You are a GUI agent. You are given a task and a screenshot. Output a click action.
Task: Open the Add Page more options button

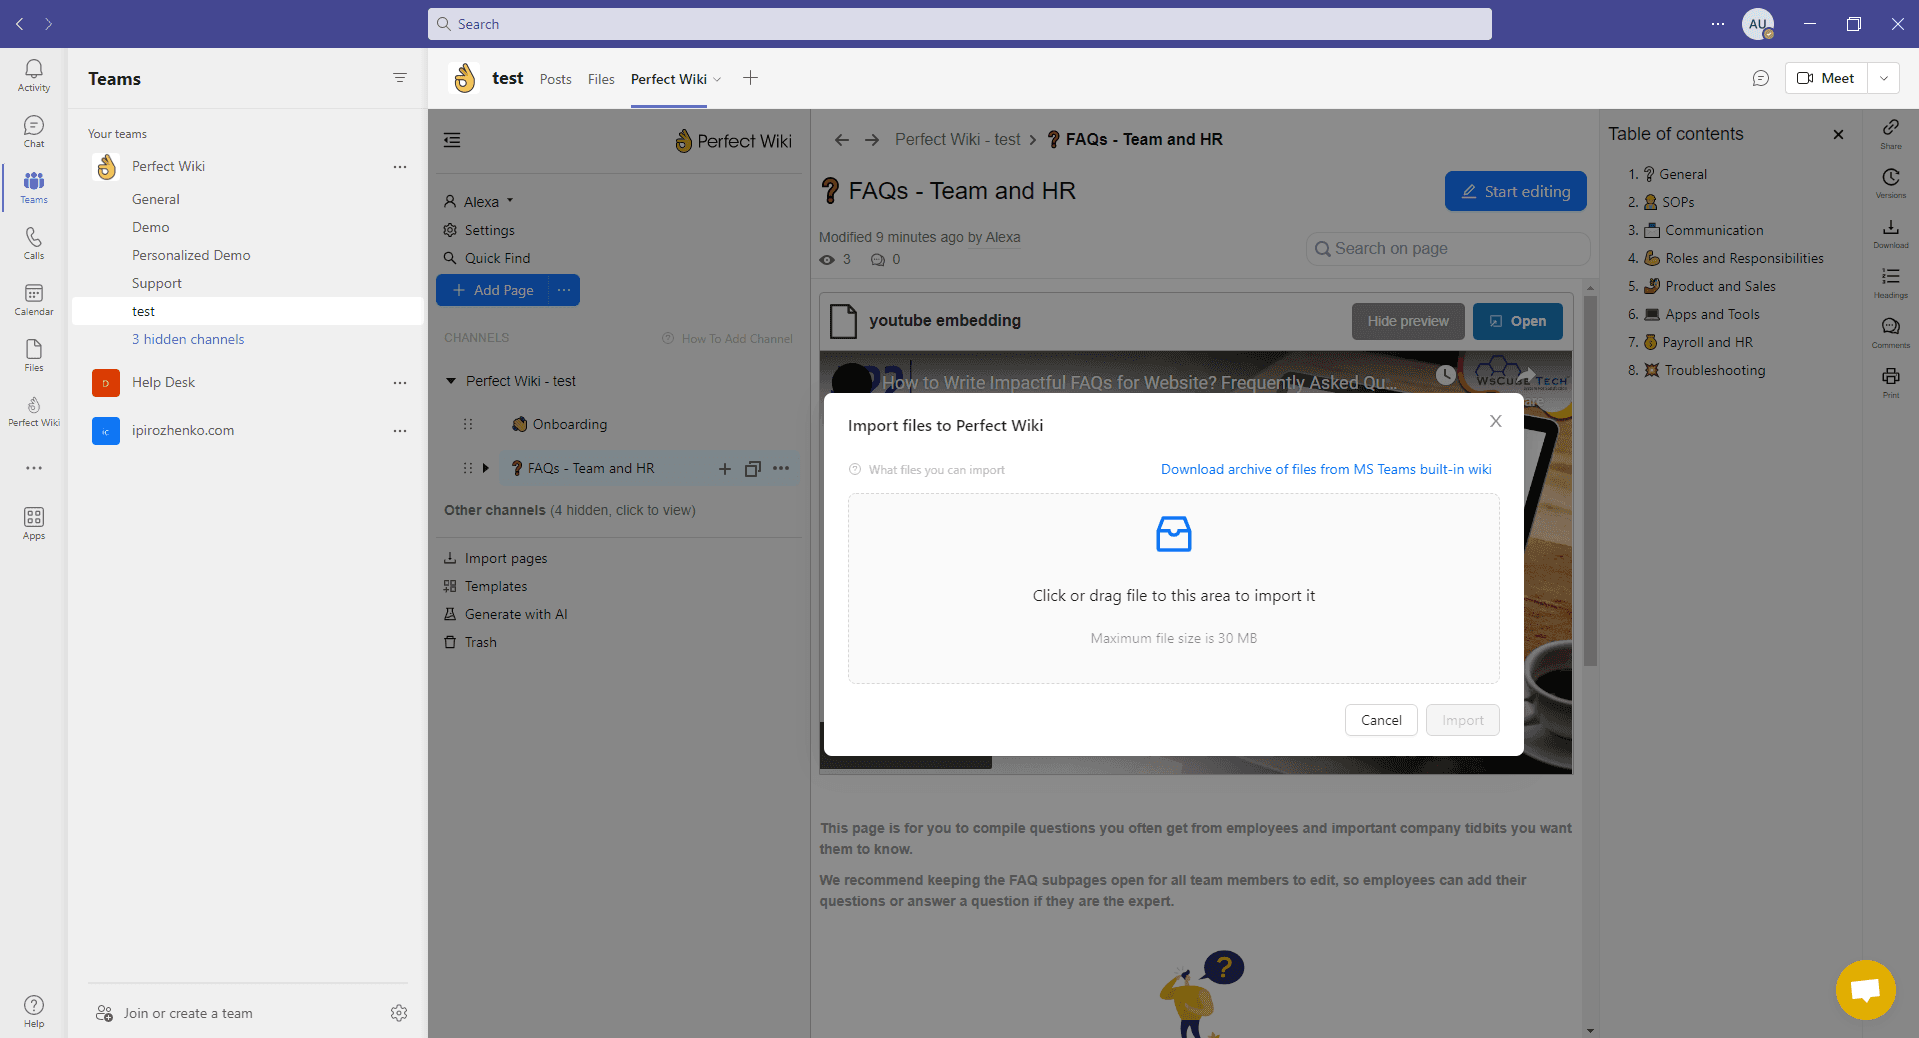pos(564,290)
